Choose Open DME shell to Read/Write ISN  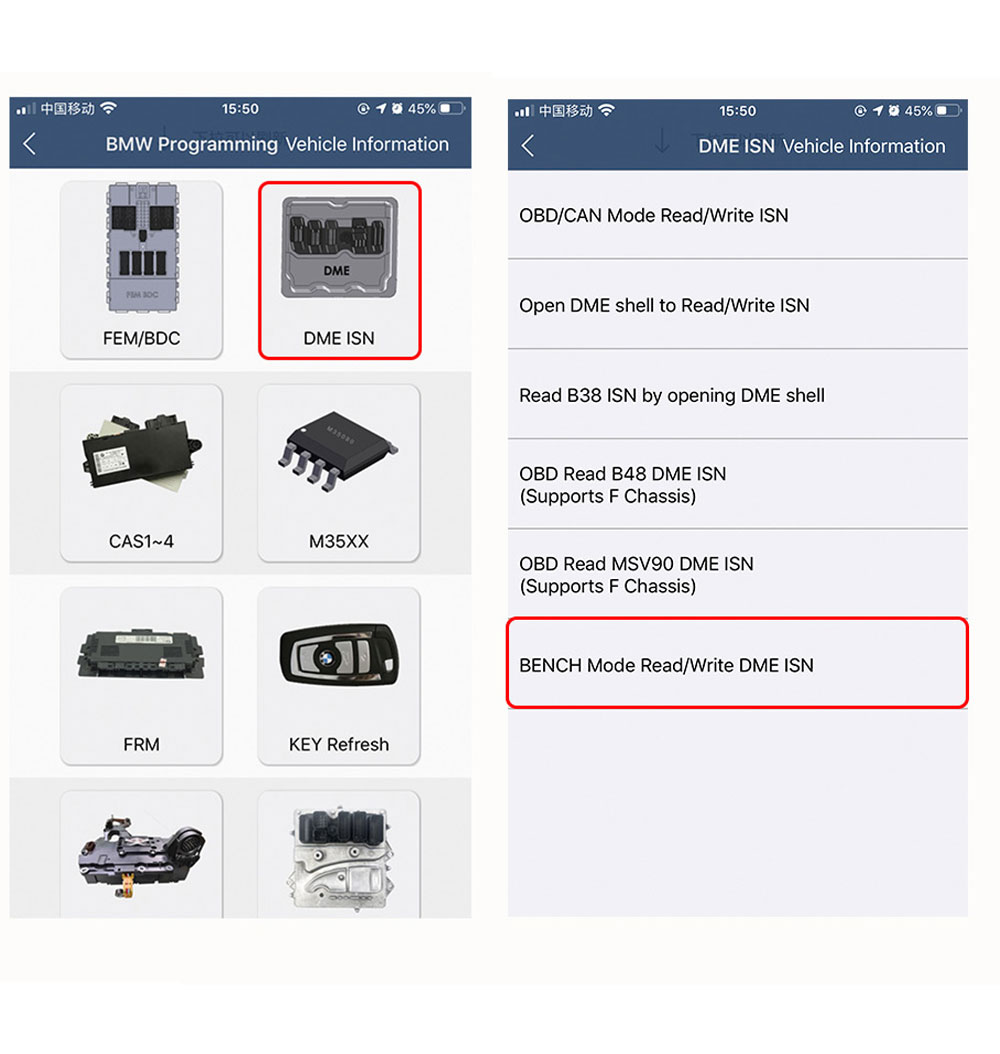click(x=737, y=305)
